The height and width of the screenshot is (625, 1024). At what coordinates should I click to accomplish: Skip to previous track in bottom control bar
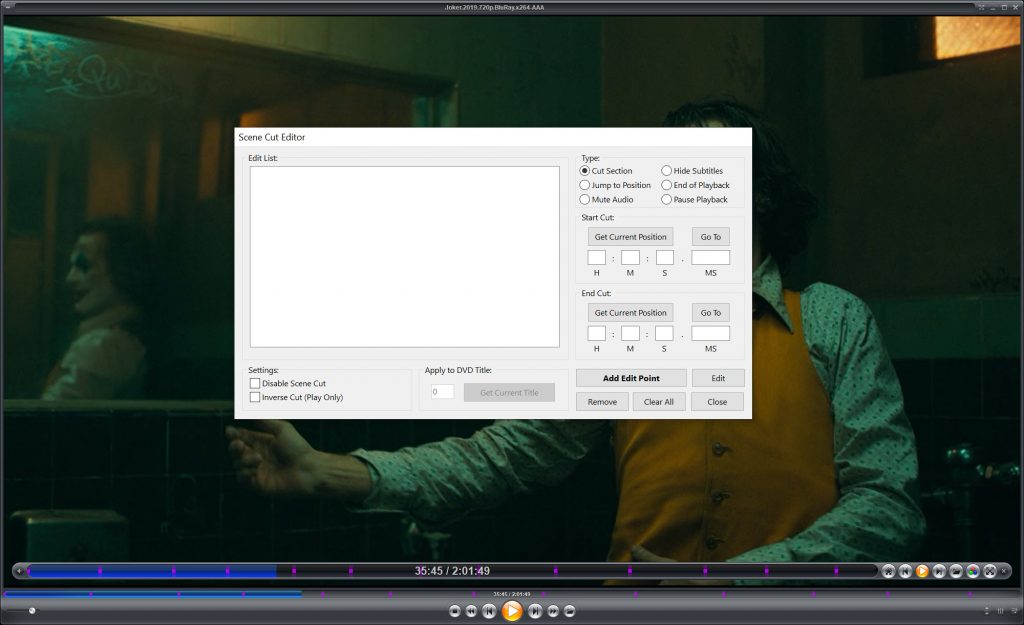point(488,611)
